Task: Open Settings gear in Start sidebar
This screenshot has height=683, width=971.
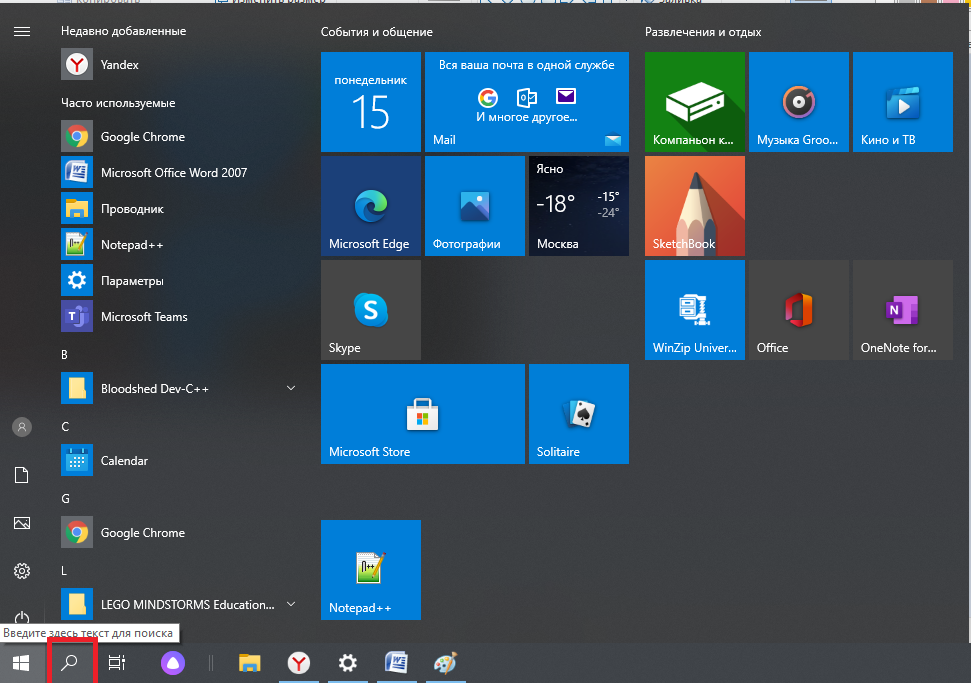Action: 22,570
